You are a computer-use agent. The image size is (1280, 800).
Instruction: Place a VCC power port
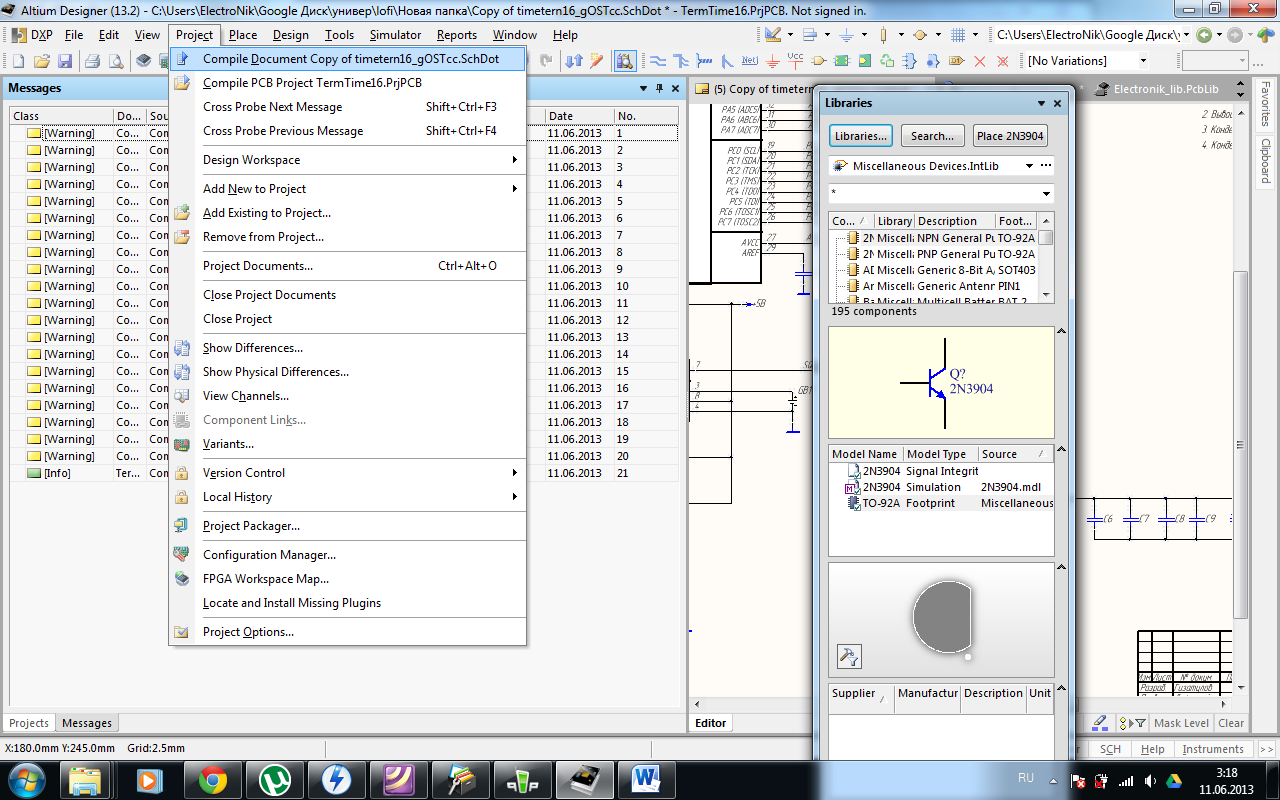(x=796, y=61)
